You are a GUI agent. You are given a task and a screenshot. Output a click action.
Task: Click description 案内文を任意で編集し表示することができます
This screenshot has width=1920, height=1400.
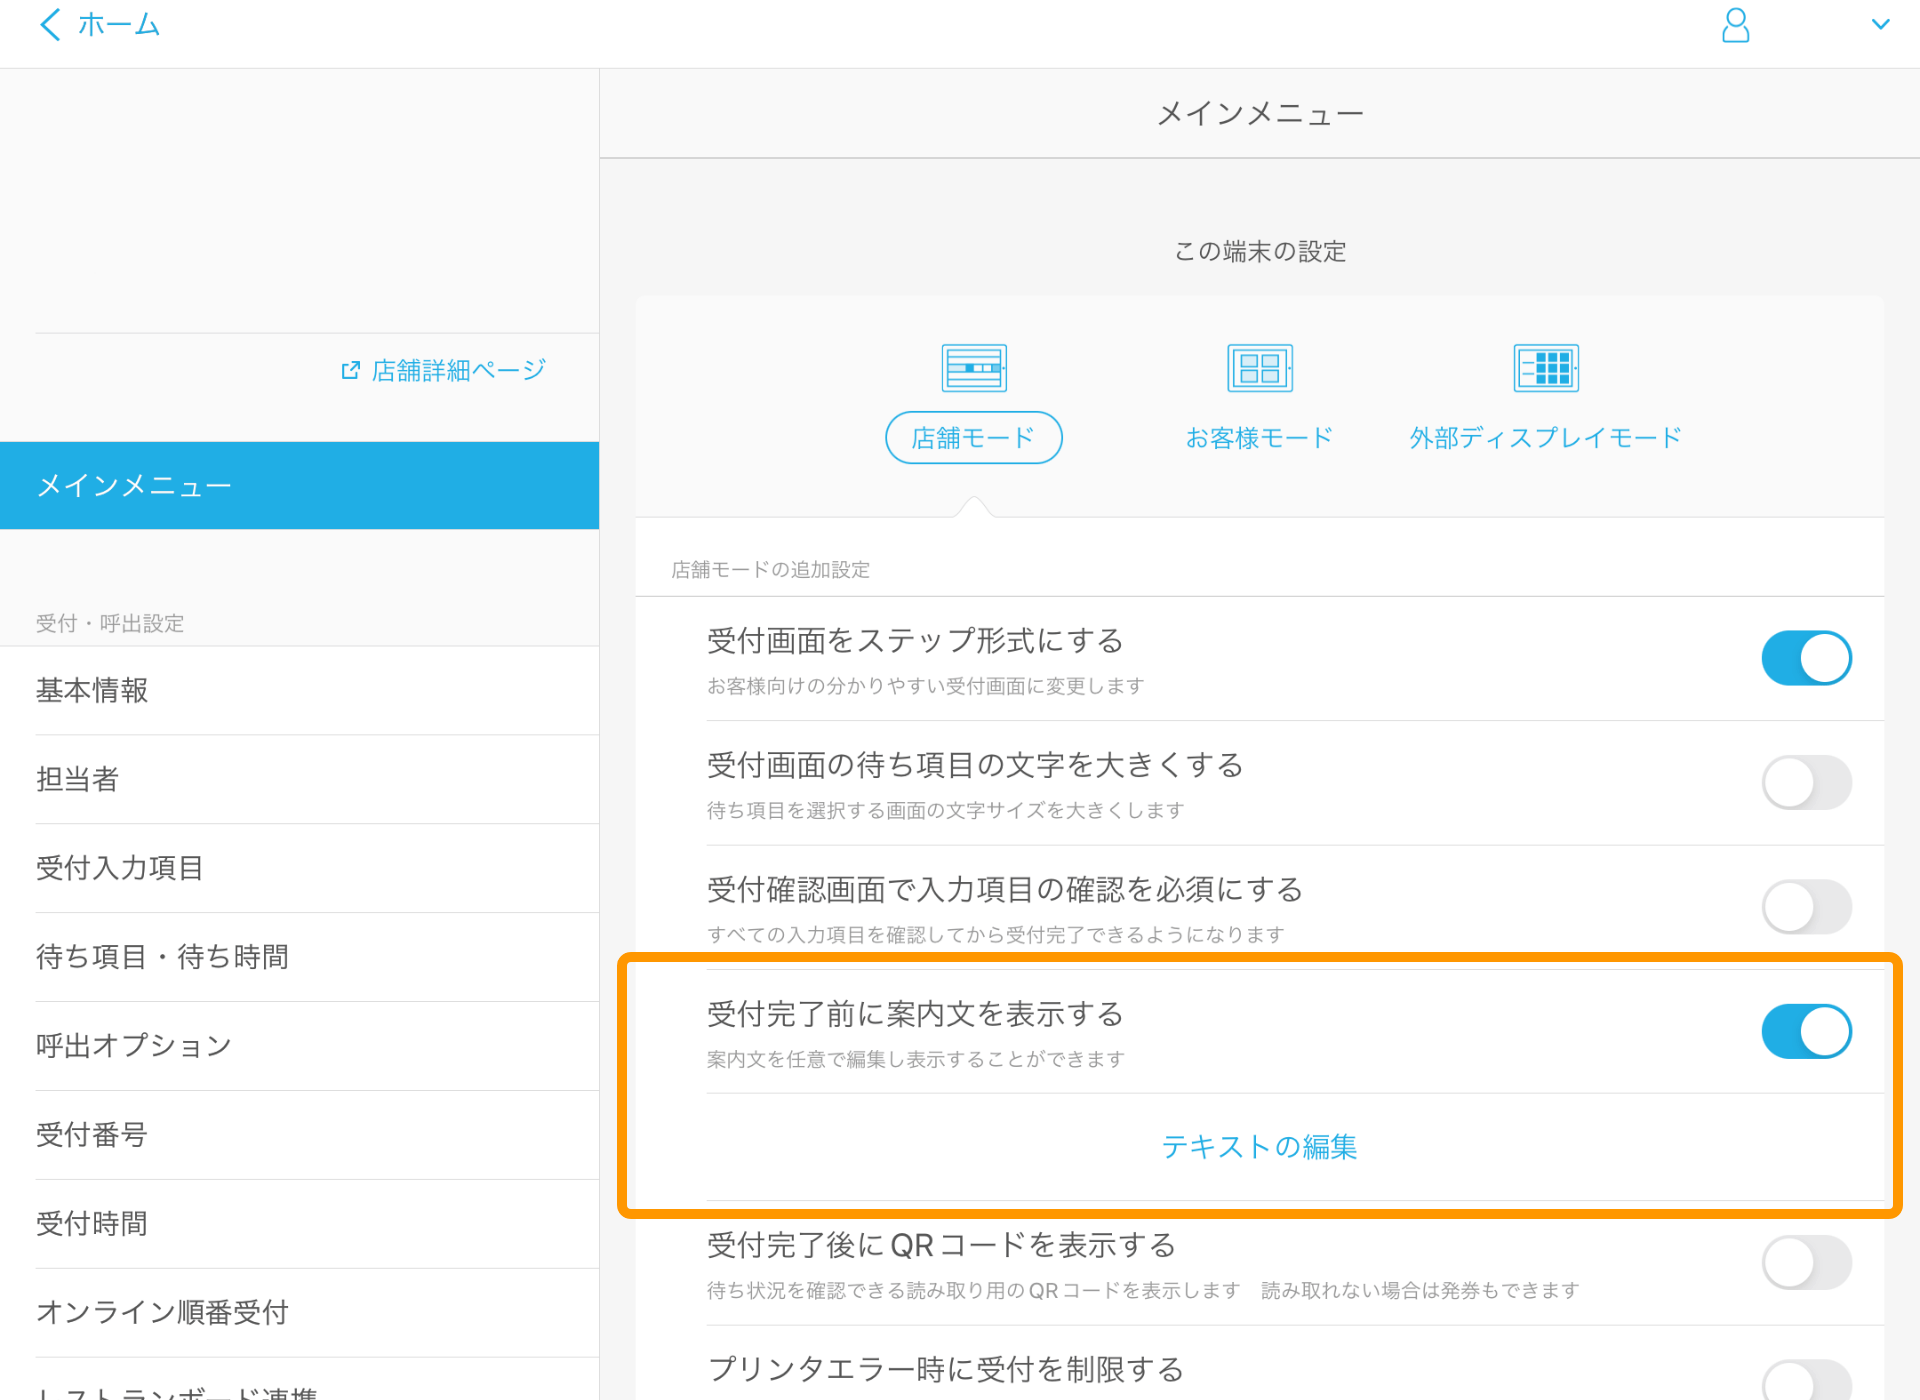click(915, 1059)
